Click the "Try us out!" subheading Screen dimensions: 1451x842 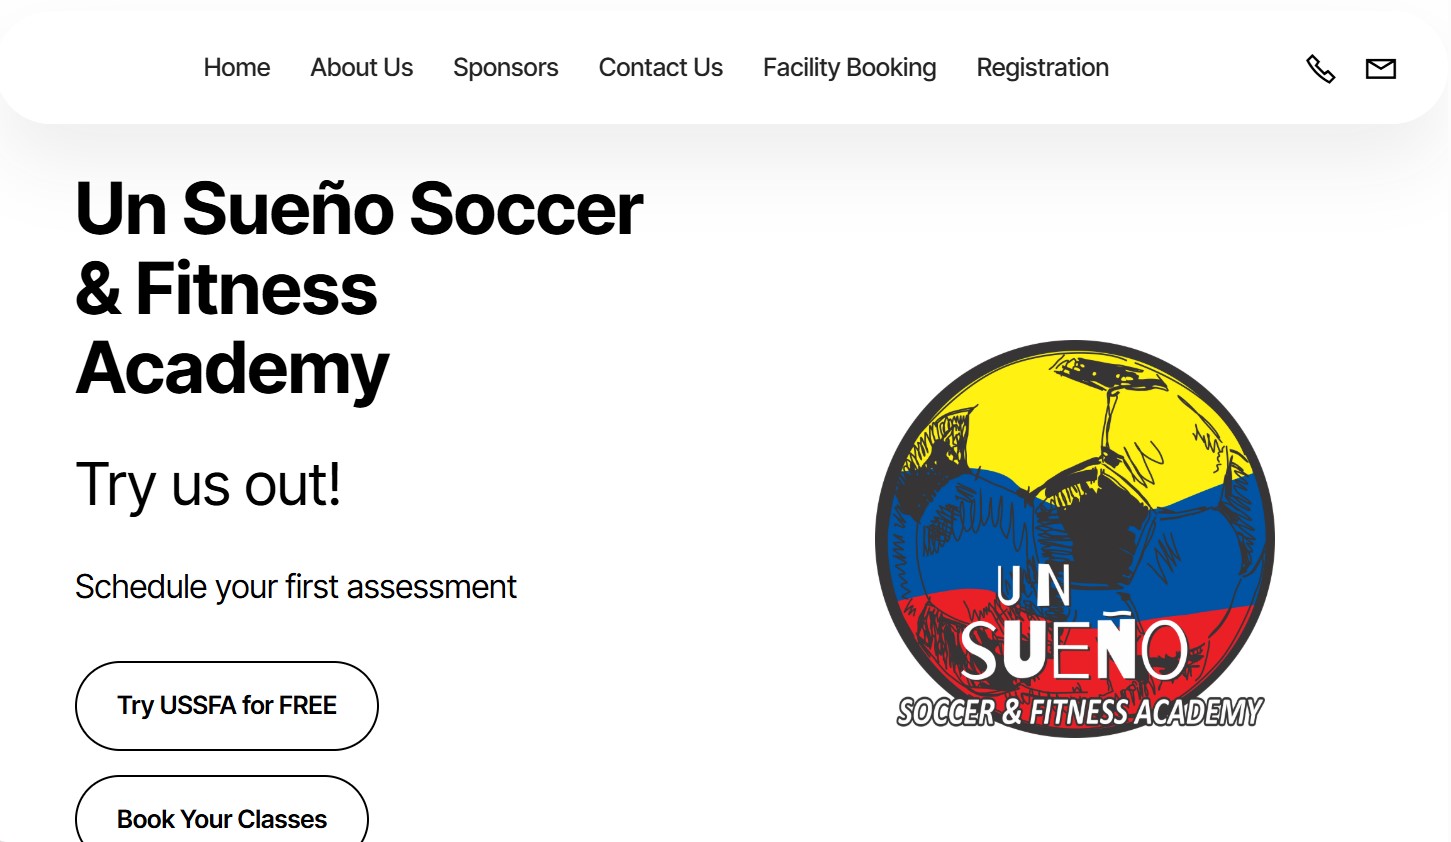208,485
